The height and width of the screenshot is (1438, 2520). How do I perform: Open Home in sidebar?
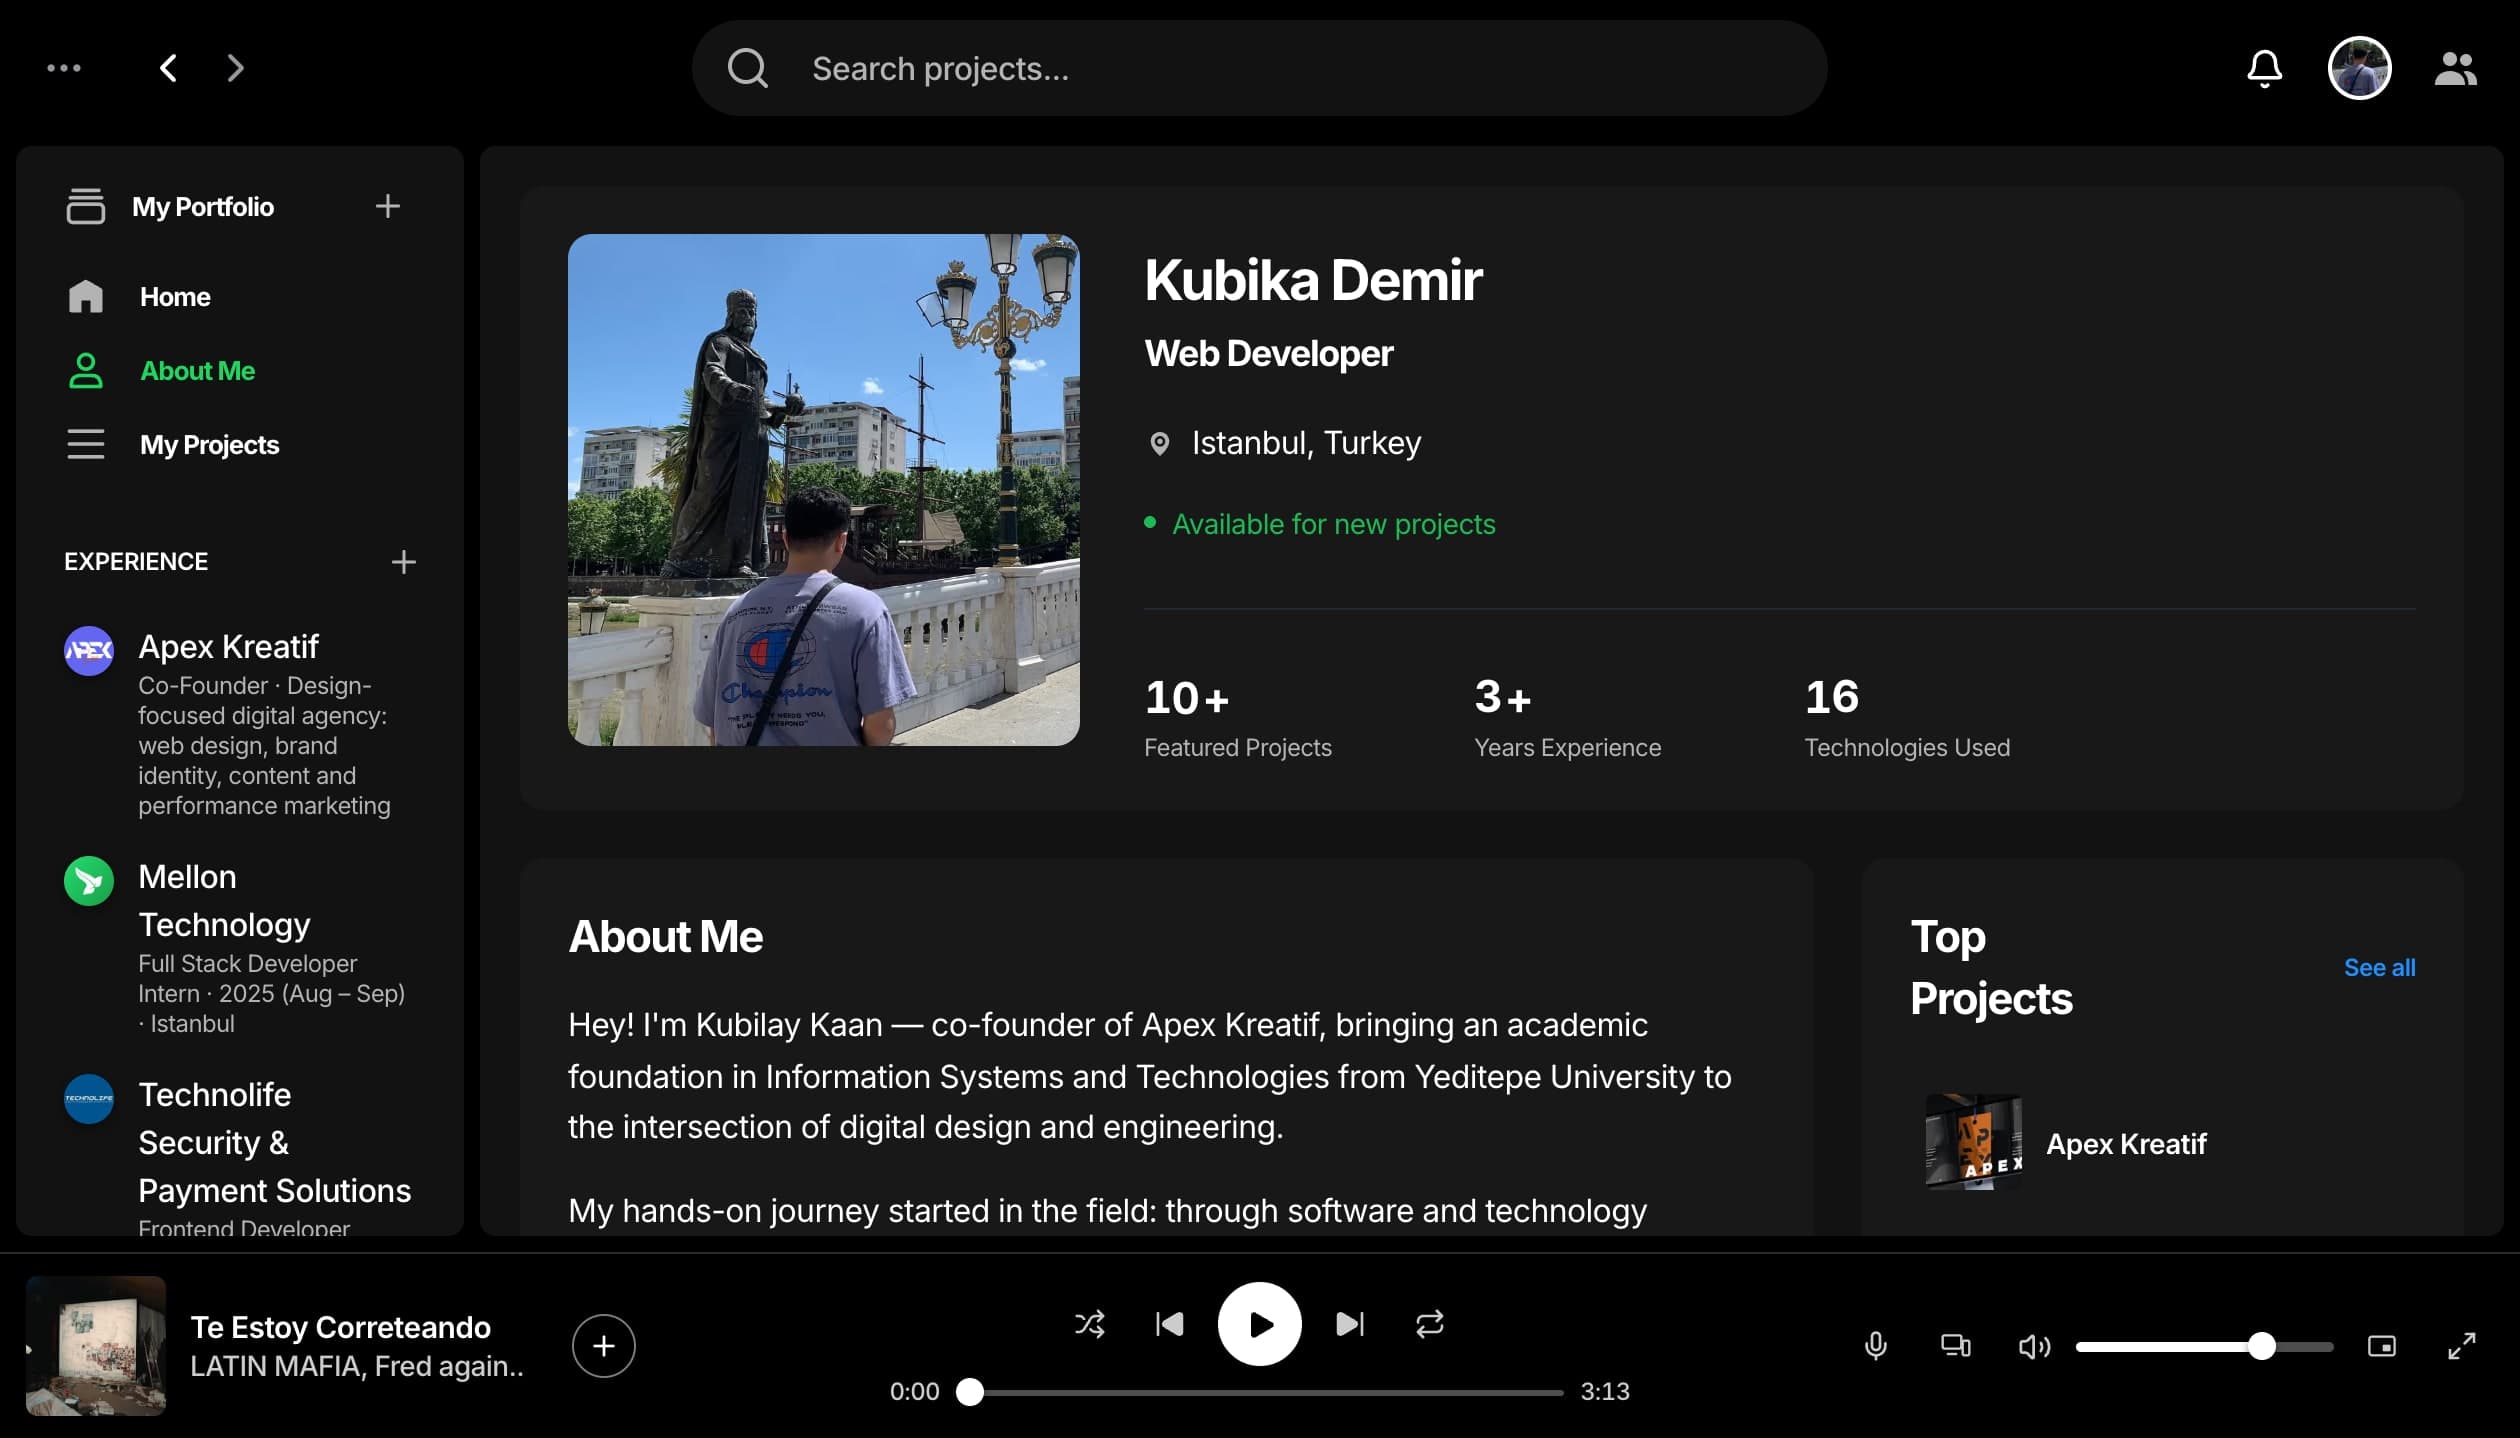click(240, 297)
